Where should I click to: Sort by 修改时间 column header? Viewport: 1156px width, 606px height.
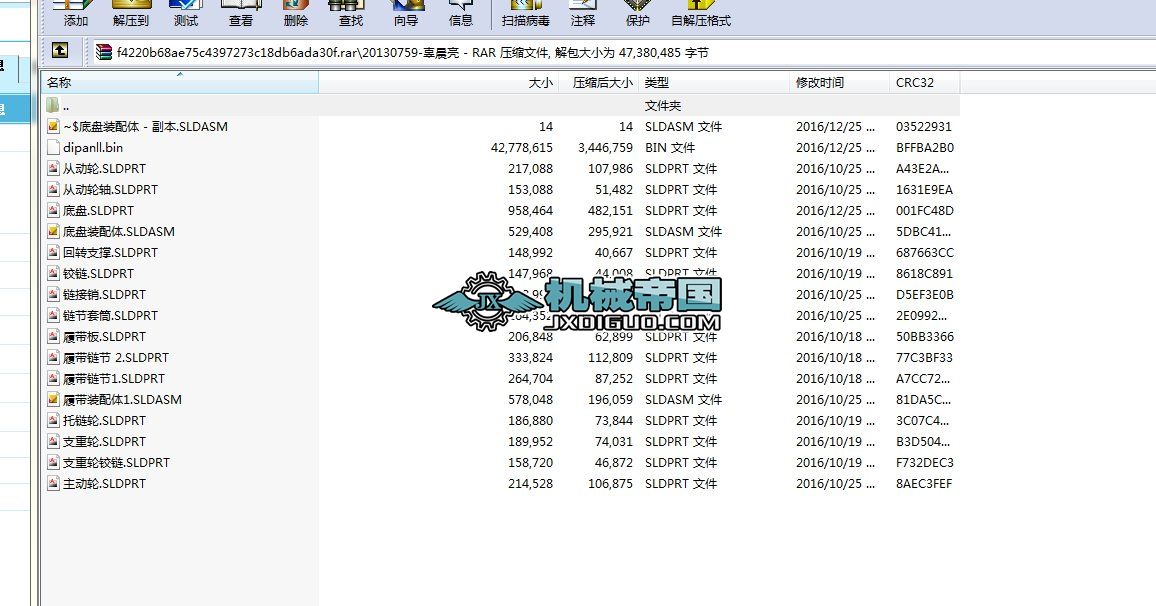[x=840, y=83]
